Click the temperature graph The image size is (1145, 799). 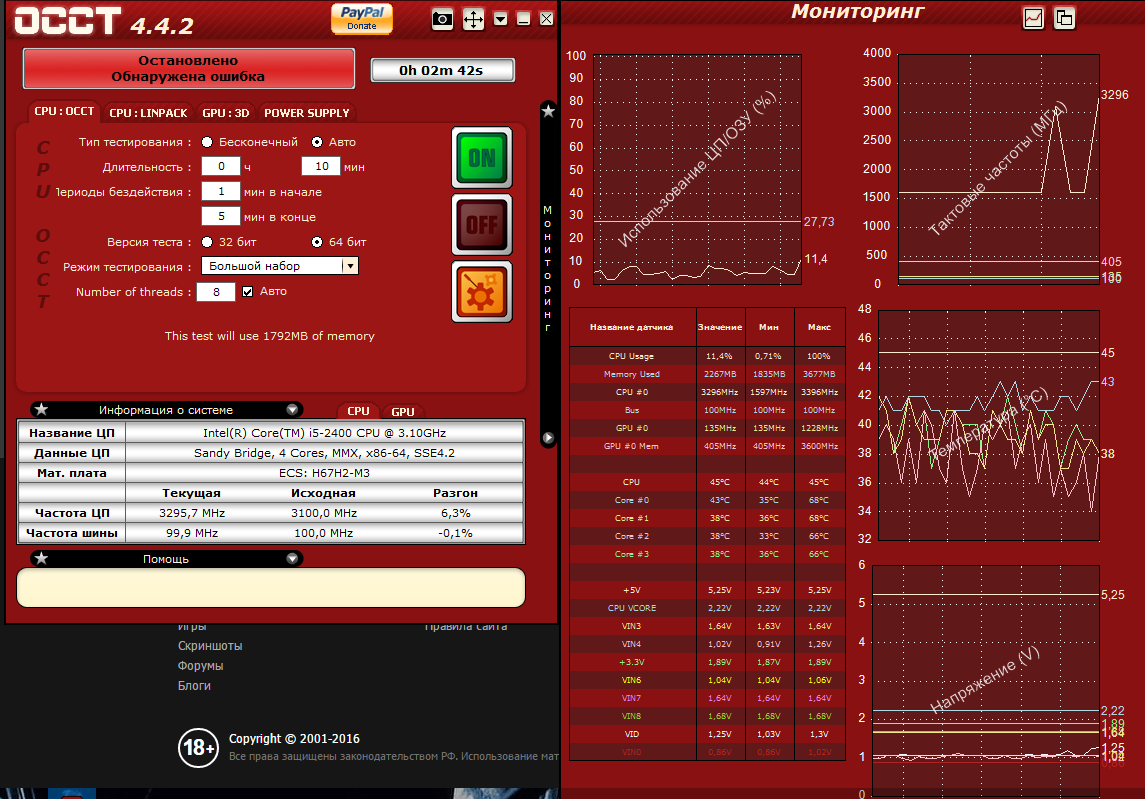pyautogui.click(x=989, y=425)
